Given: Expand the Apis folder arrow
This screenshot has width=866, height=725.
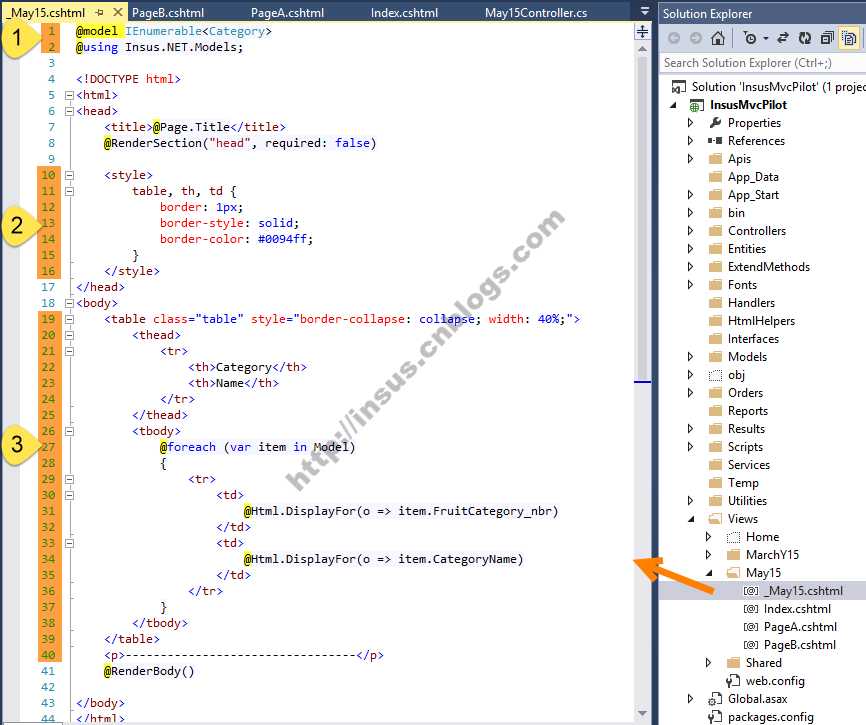Looking at the screenshot, I should [x=690, y=158].
